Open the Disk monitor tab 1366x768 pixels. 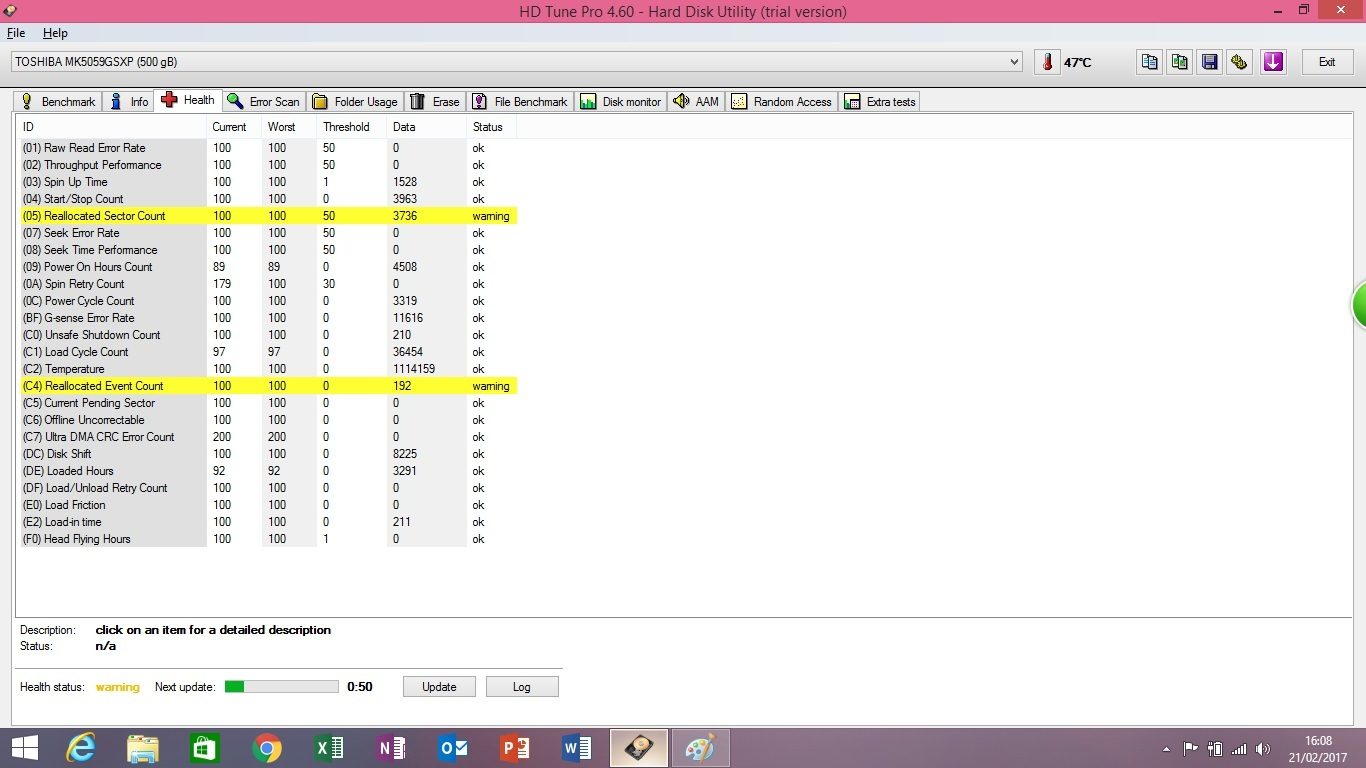[x=621, y=102]
